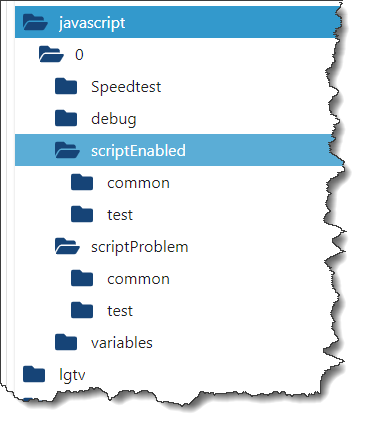Open the debug folder icon
This screenshot has width=367, height=427.
[66, 118]
